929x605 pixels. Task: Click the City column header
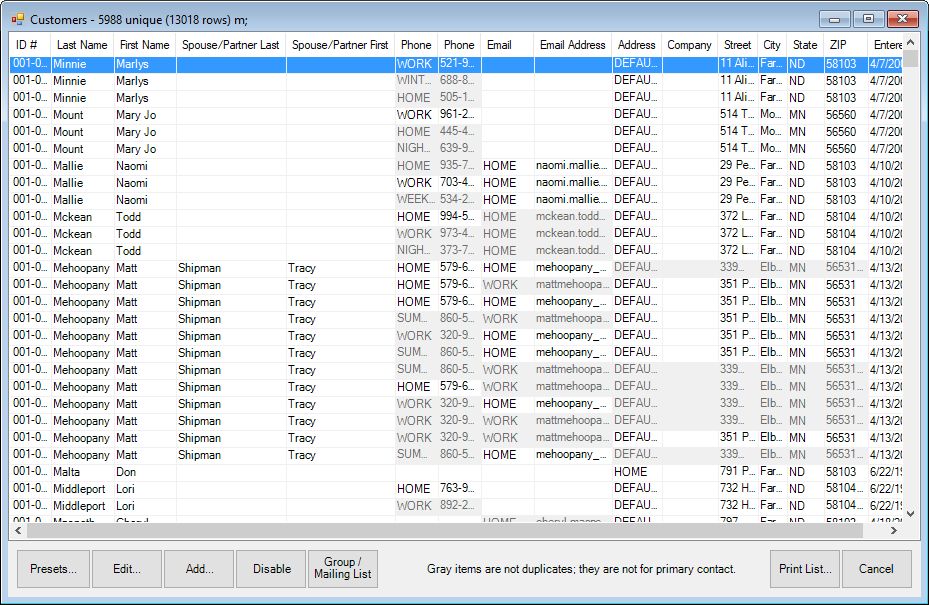(x=772, y=45)
